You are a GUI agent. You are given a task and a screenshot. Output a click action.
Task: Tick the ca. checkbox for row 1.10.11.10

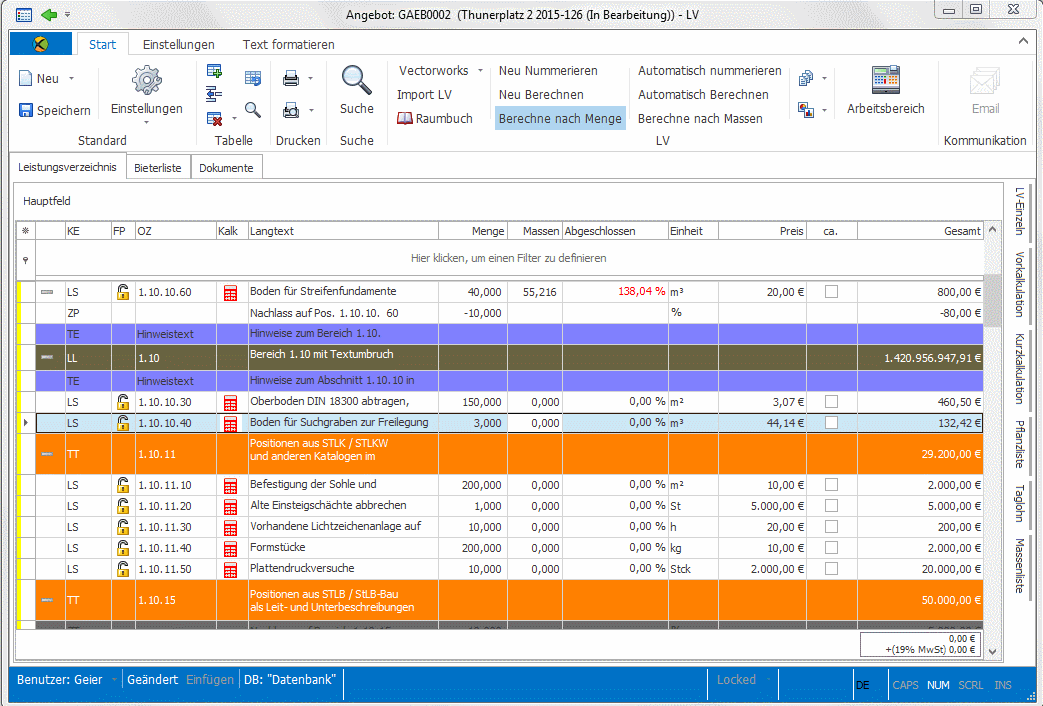coord(831,485)
